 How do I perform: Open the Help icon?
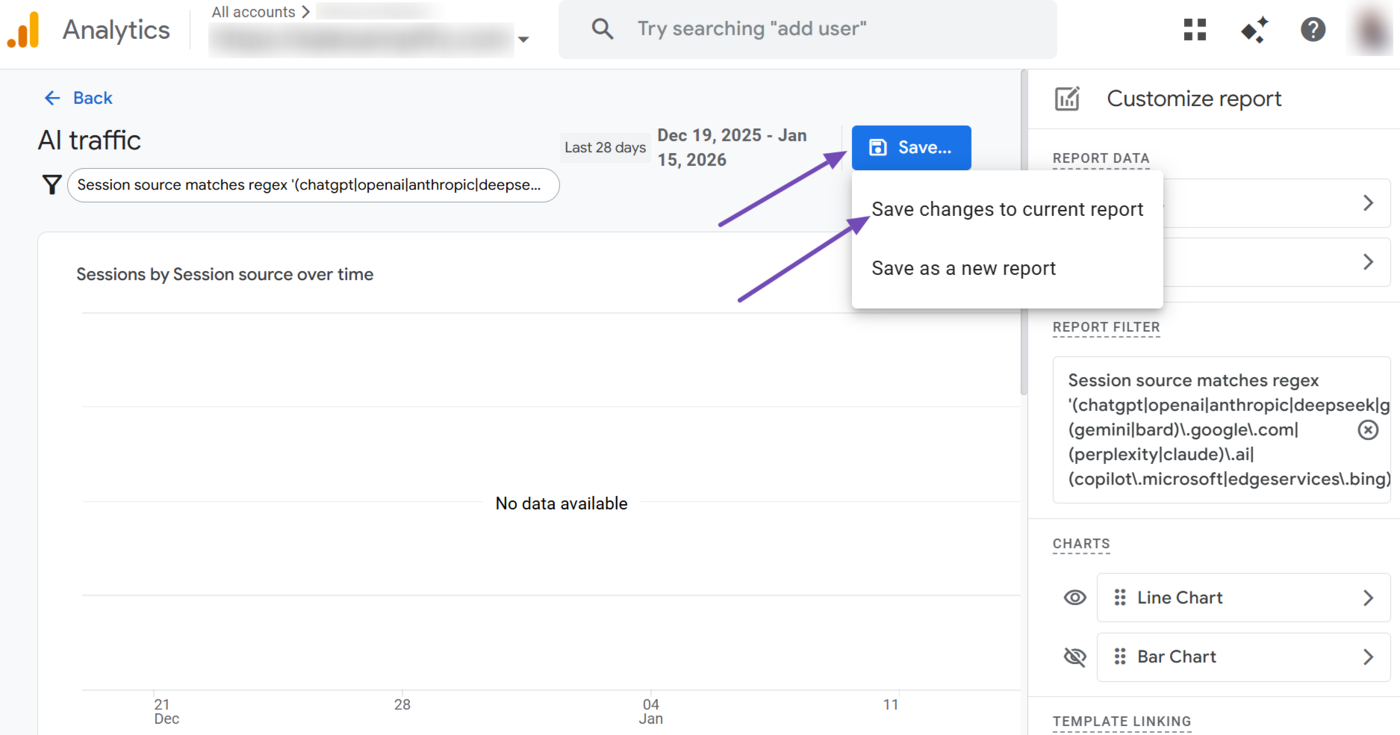pos(1313,29)
